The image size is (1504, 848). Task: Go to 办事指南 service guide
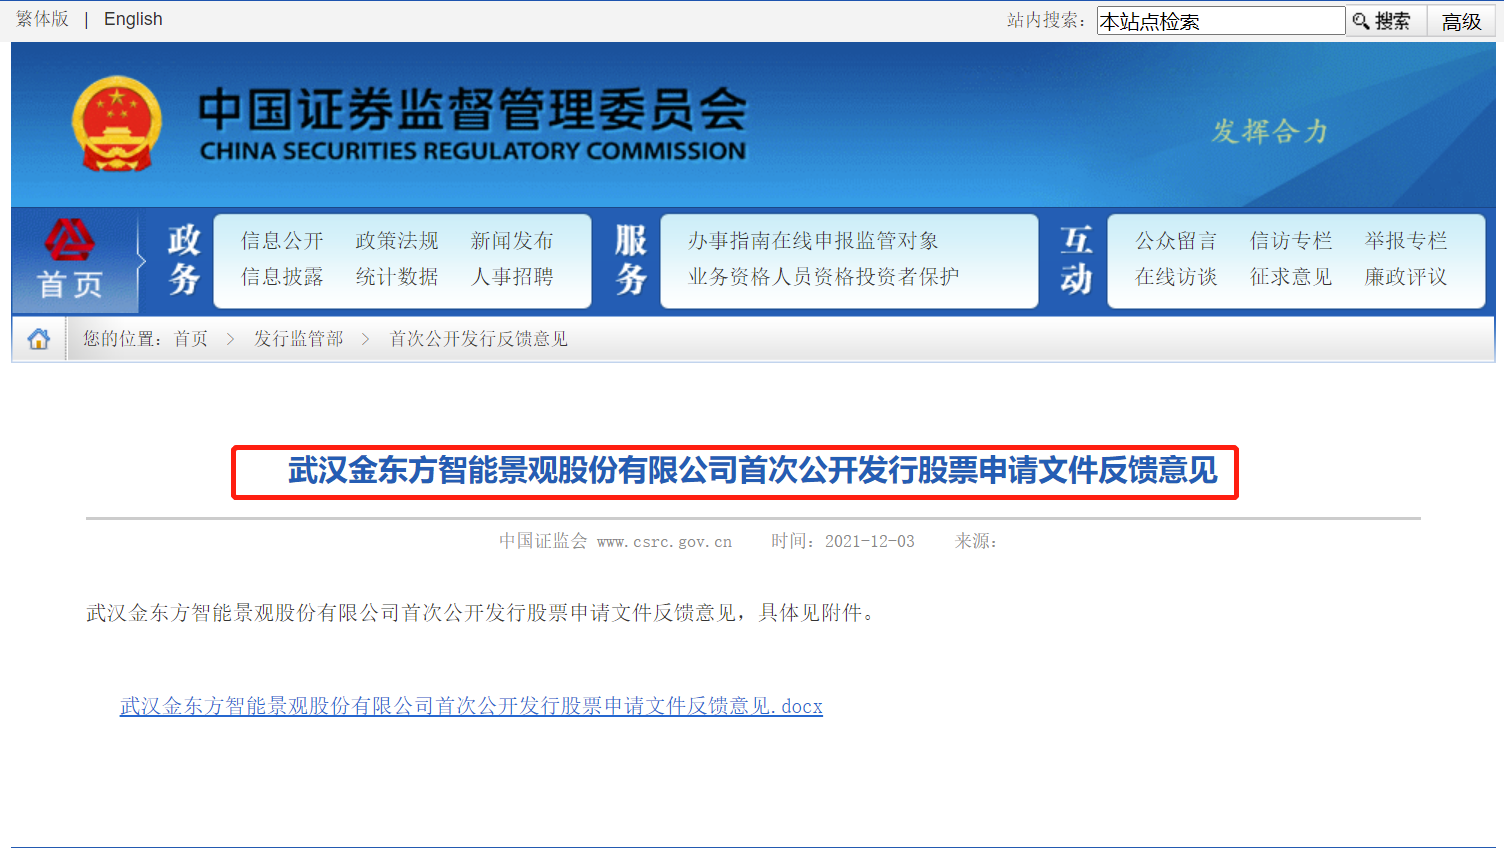pos(729,241)
